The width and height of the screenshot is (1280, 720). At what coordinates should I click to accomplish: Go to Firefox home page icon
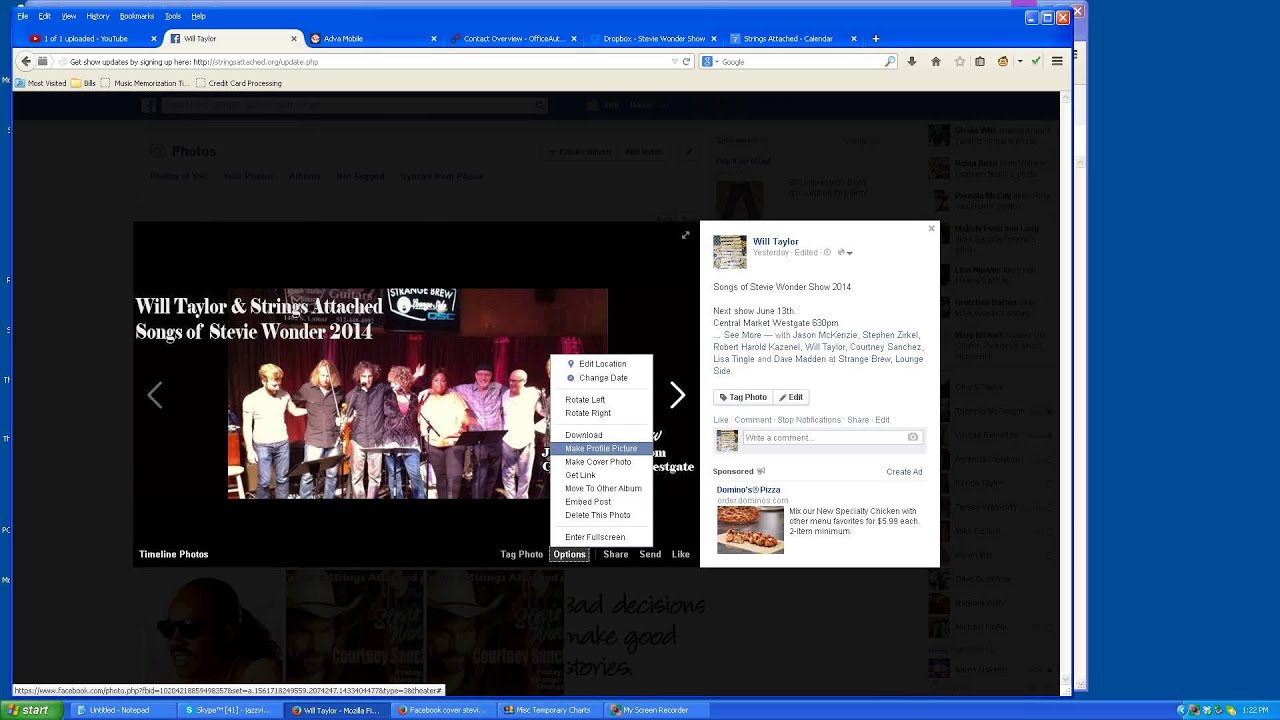coord(935,61)
